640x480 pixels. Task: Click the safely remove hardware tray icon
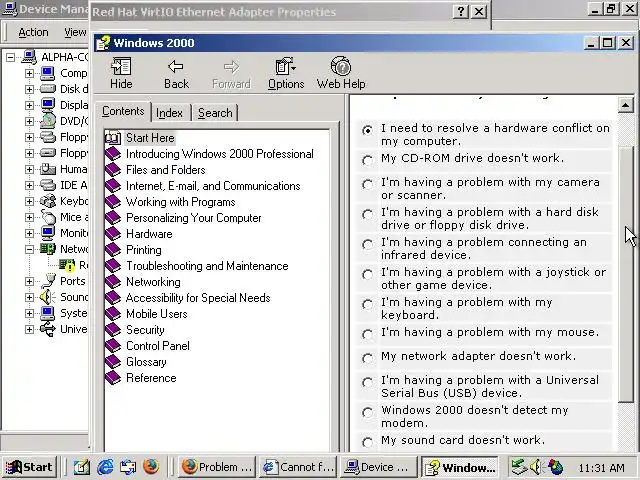pyautogui.click(x=520, y=467)
